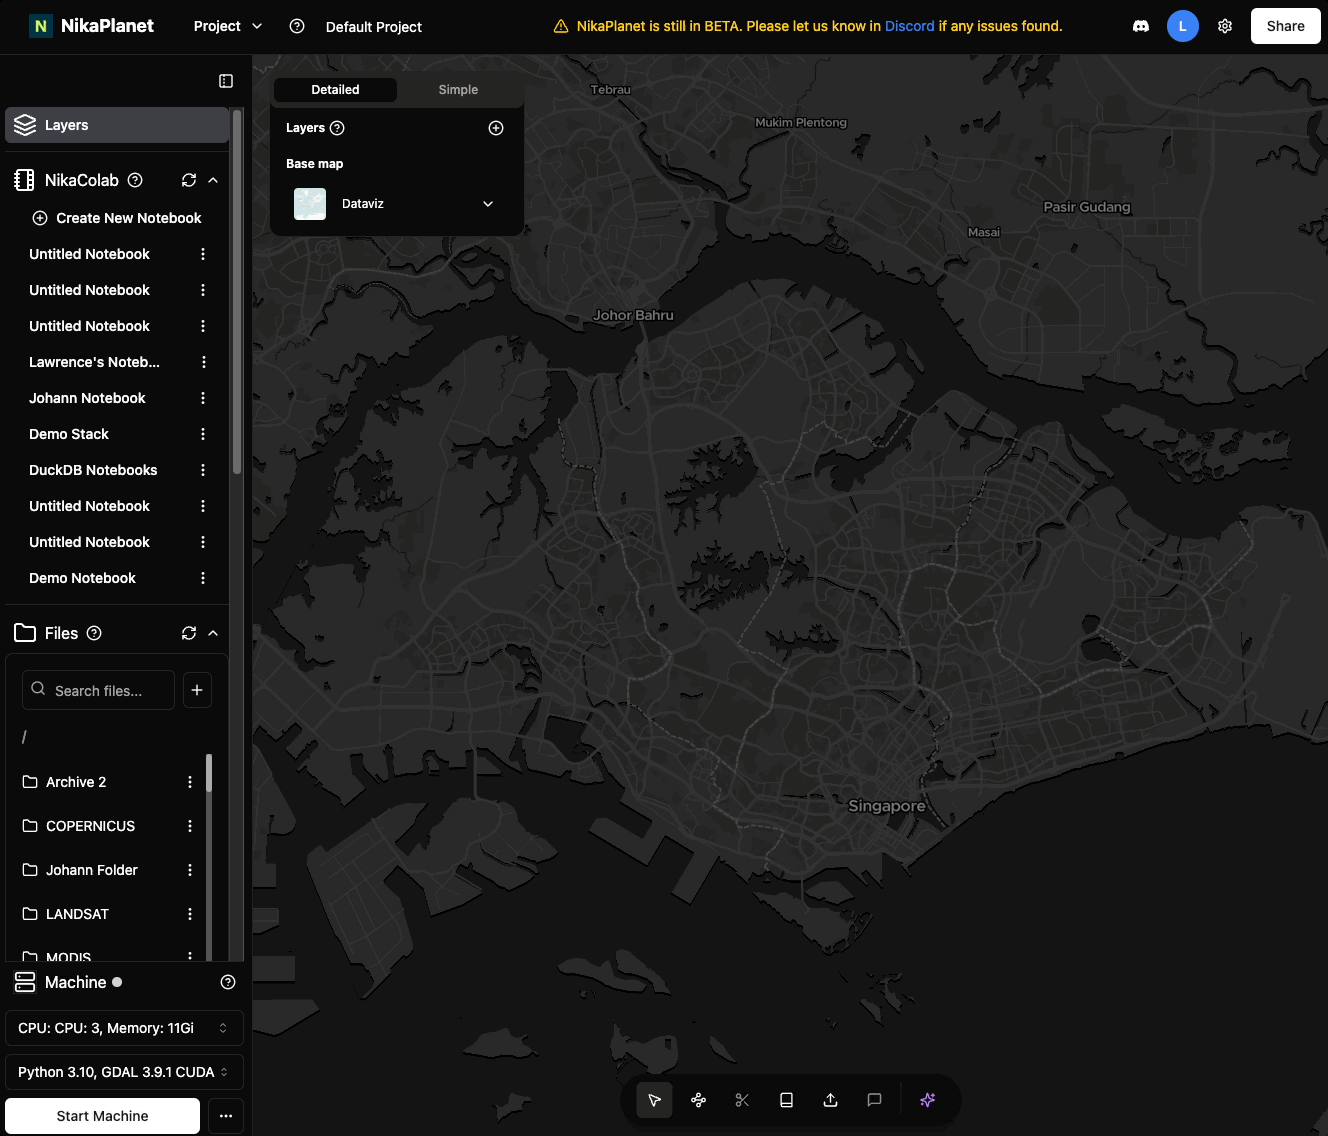Viewport: 1328px width, 1136px height.
Task: Click the Discord icon in header
Action: (x=1141, y=27)
